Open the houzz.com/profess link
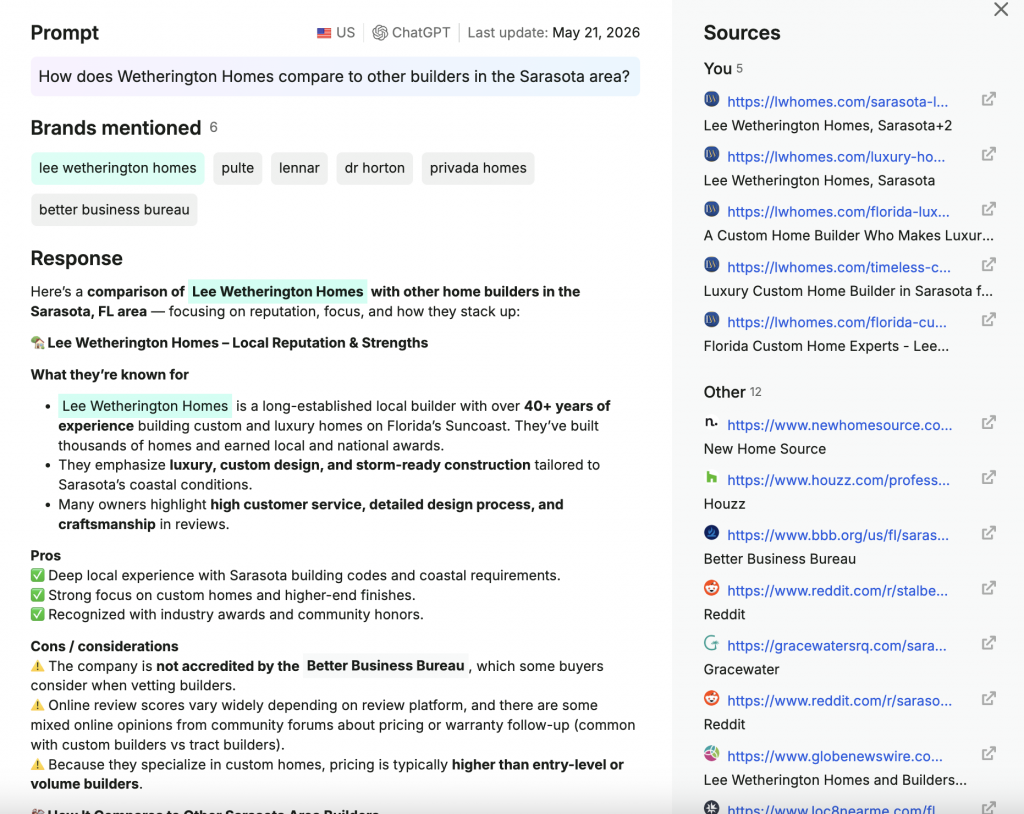 (838, 480)
